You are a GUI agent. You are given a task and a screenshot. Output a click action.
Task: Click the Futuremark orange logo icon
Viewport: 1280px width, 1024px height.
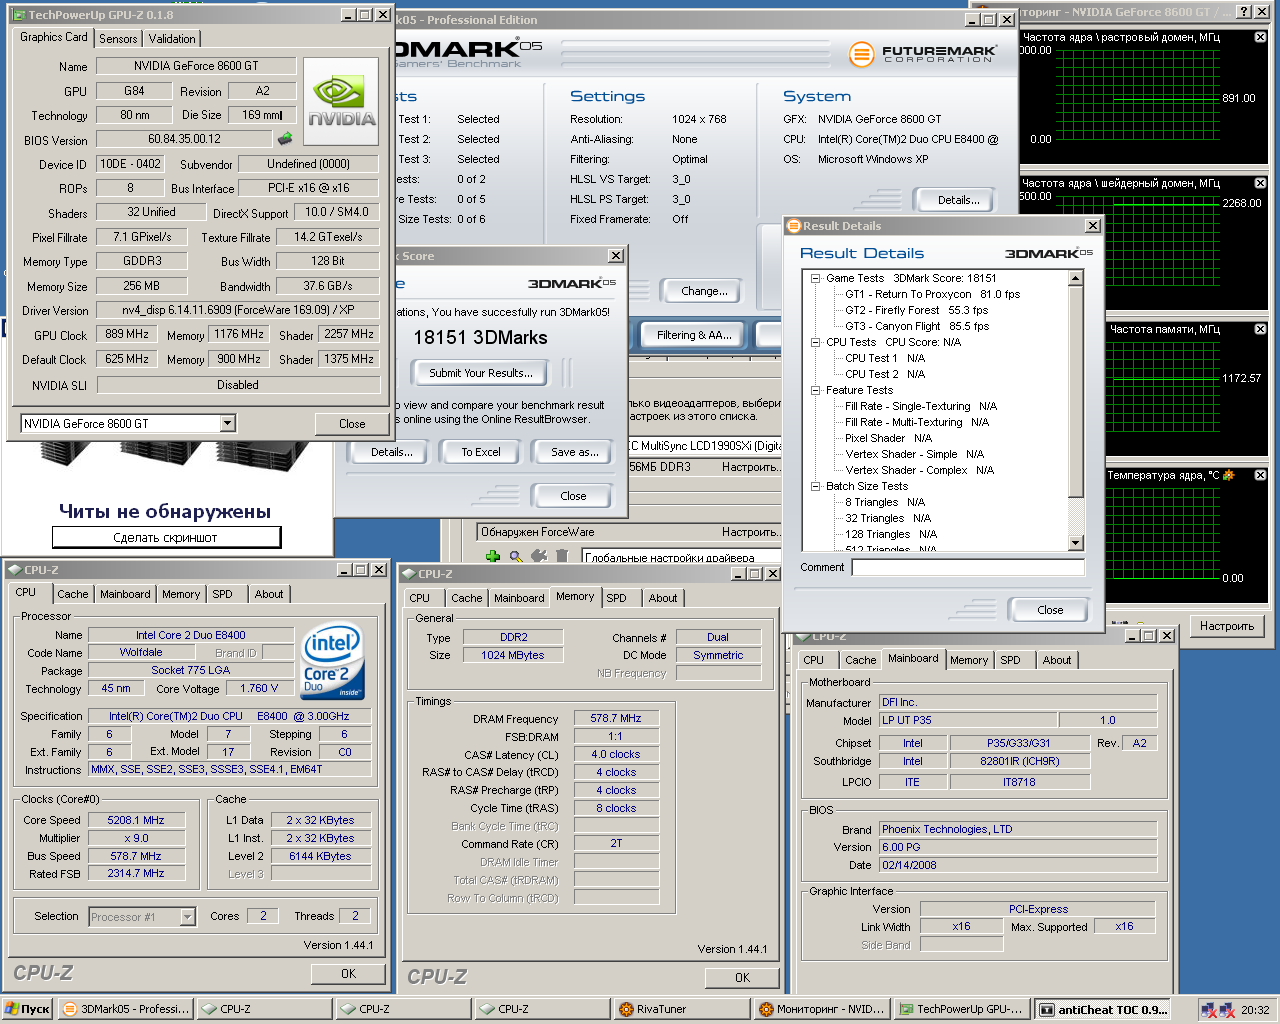click(861, 54)
